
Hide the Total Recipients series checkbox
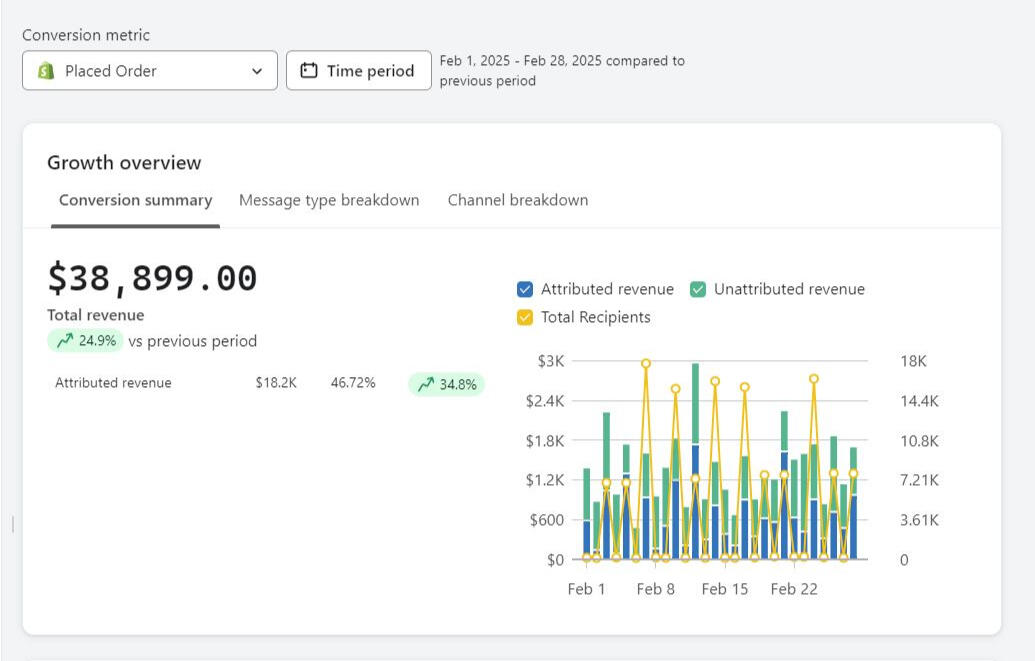point(525,317)
